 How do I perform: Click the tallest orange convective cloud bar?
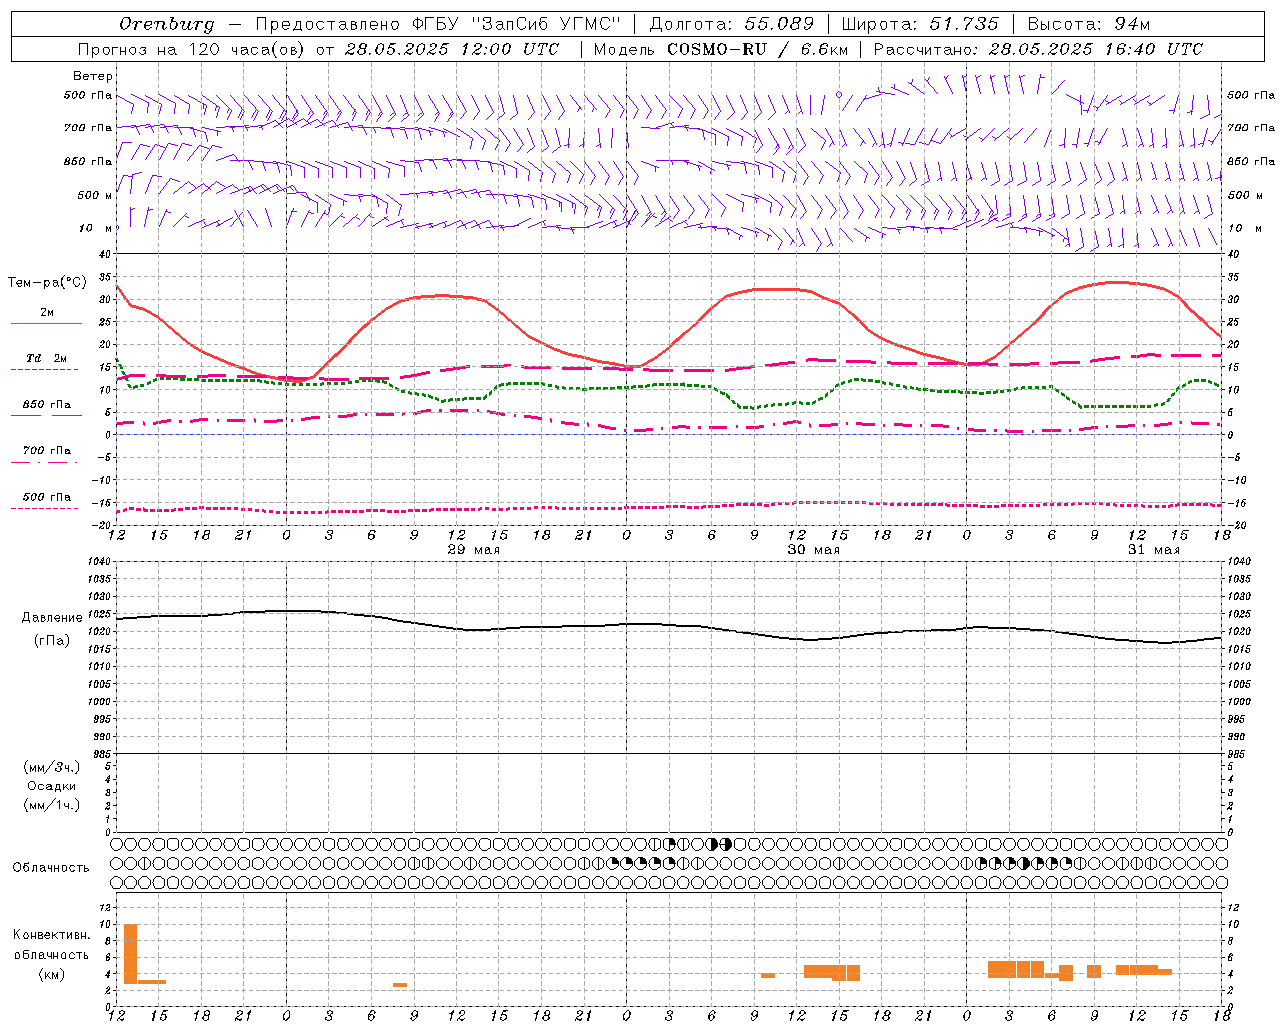pos(130,954)
